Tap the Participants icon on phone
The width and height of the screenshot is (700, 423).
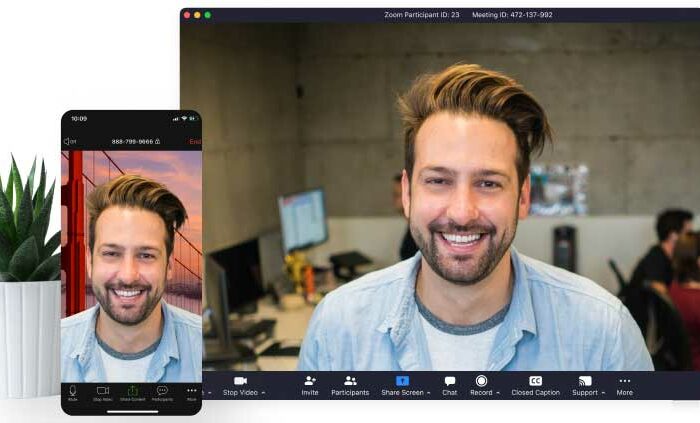pos(162,390)
